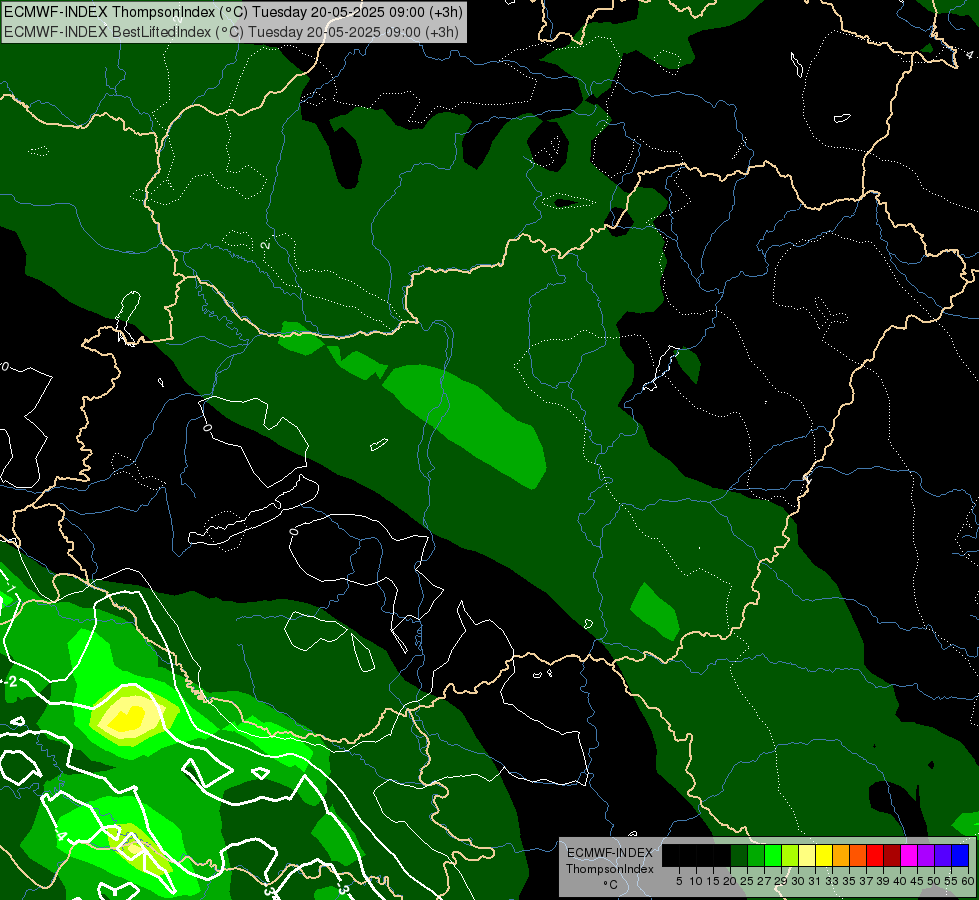Screen dimensions: 979x900
Task: Choose the red 37–39 legend swatch
Action: (x=875, y=855)
